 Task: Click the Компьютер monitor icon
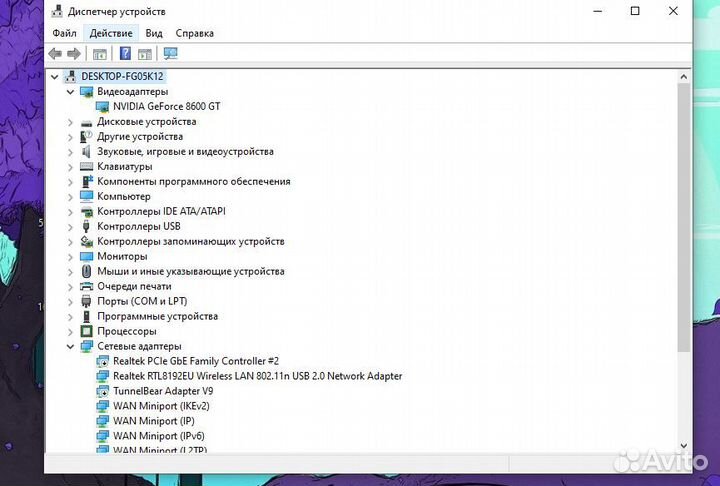pos(86,197)
